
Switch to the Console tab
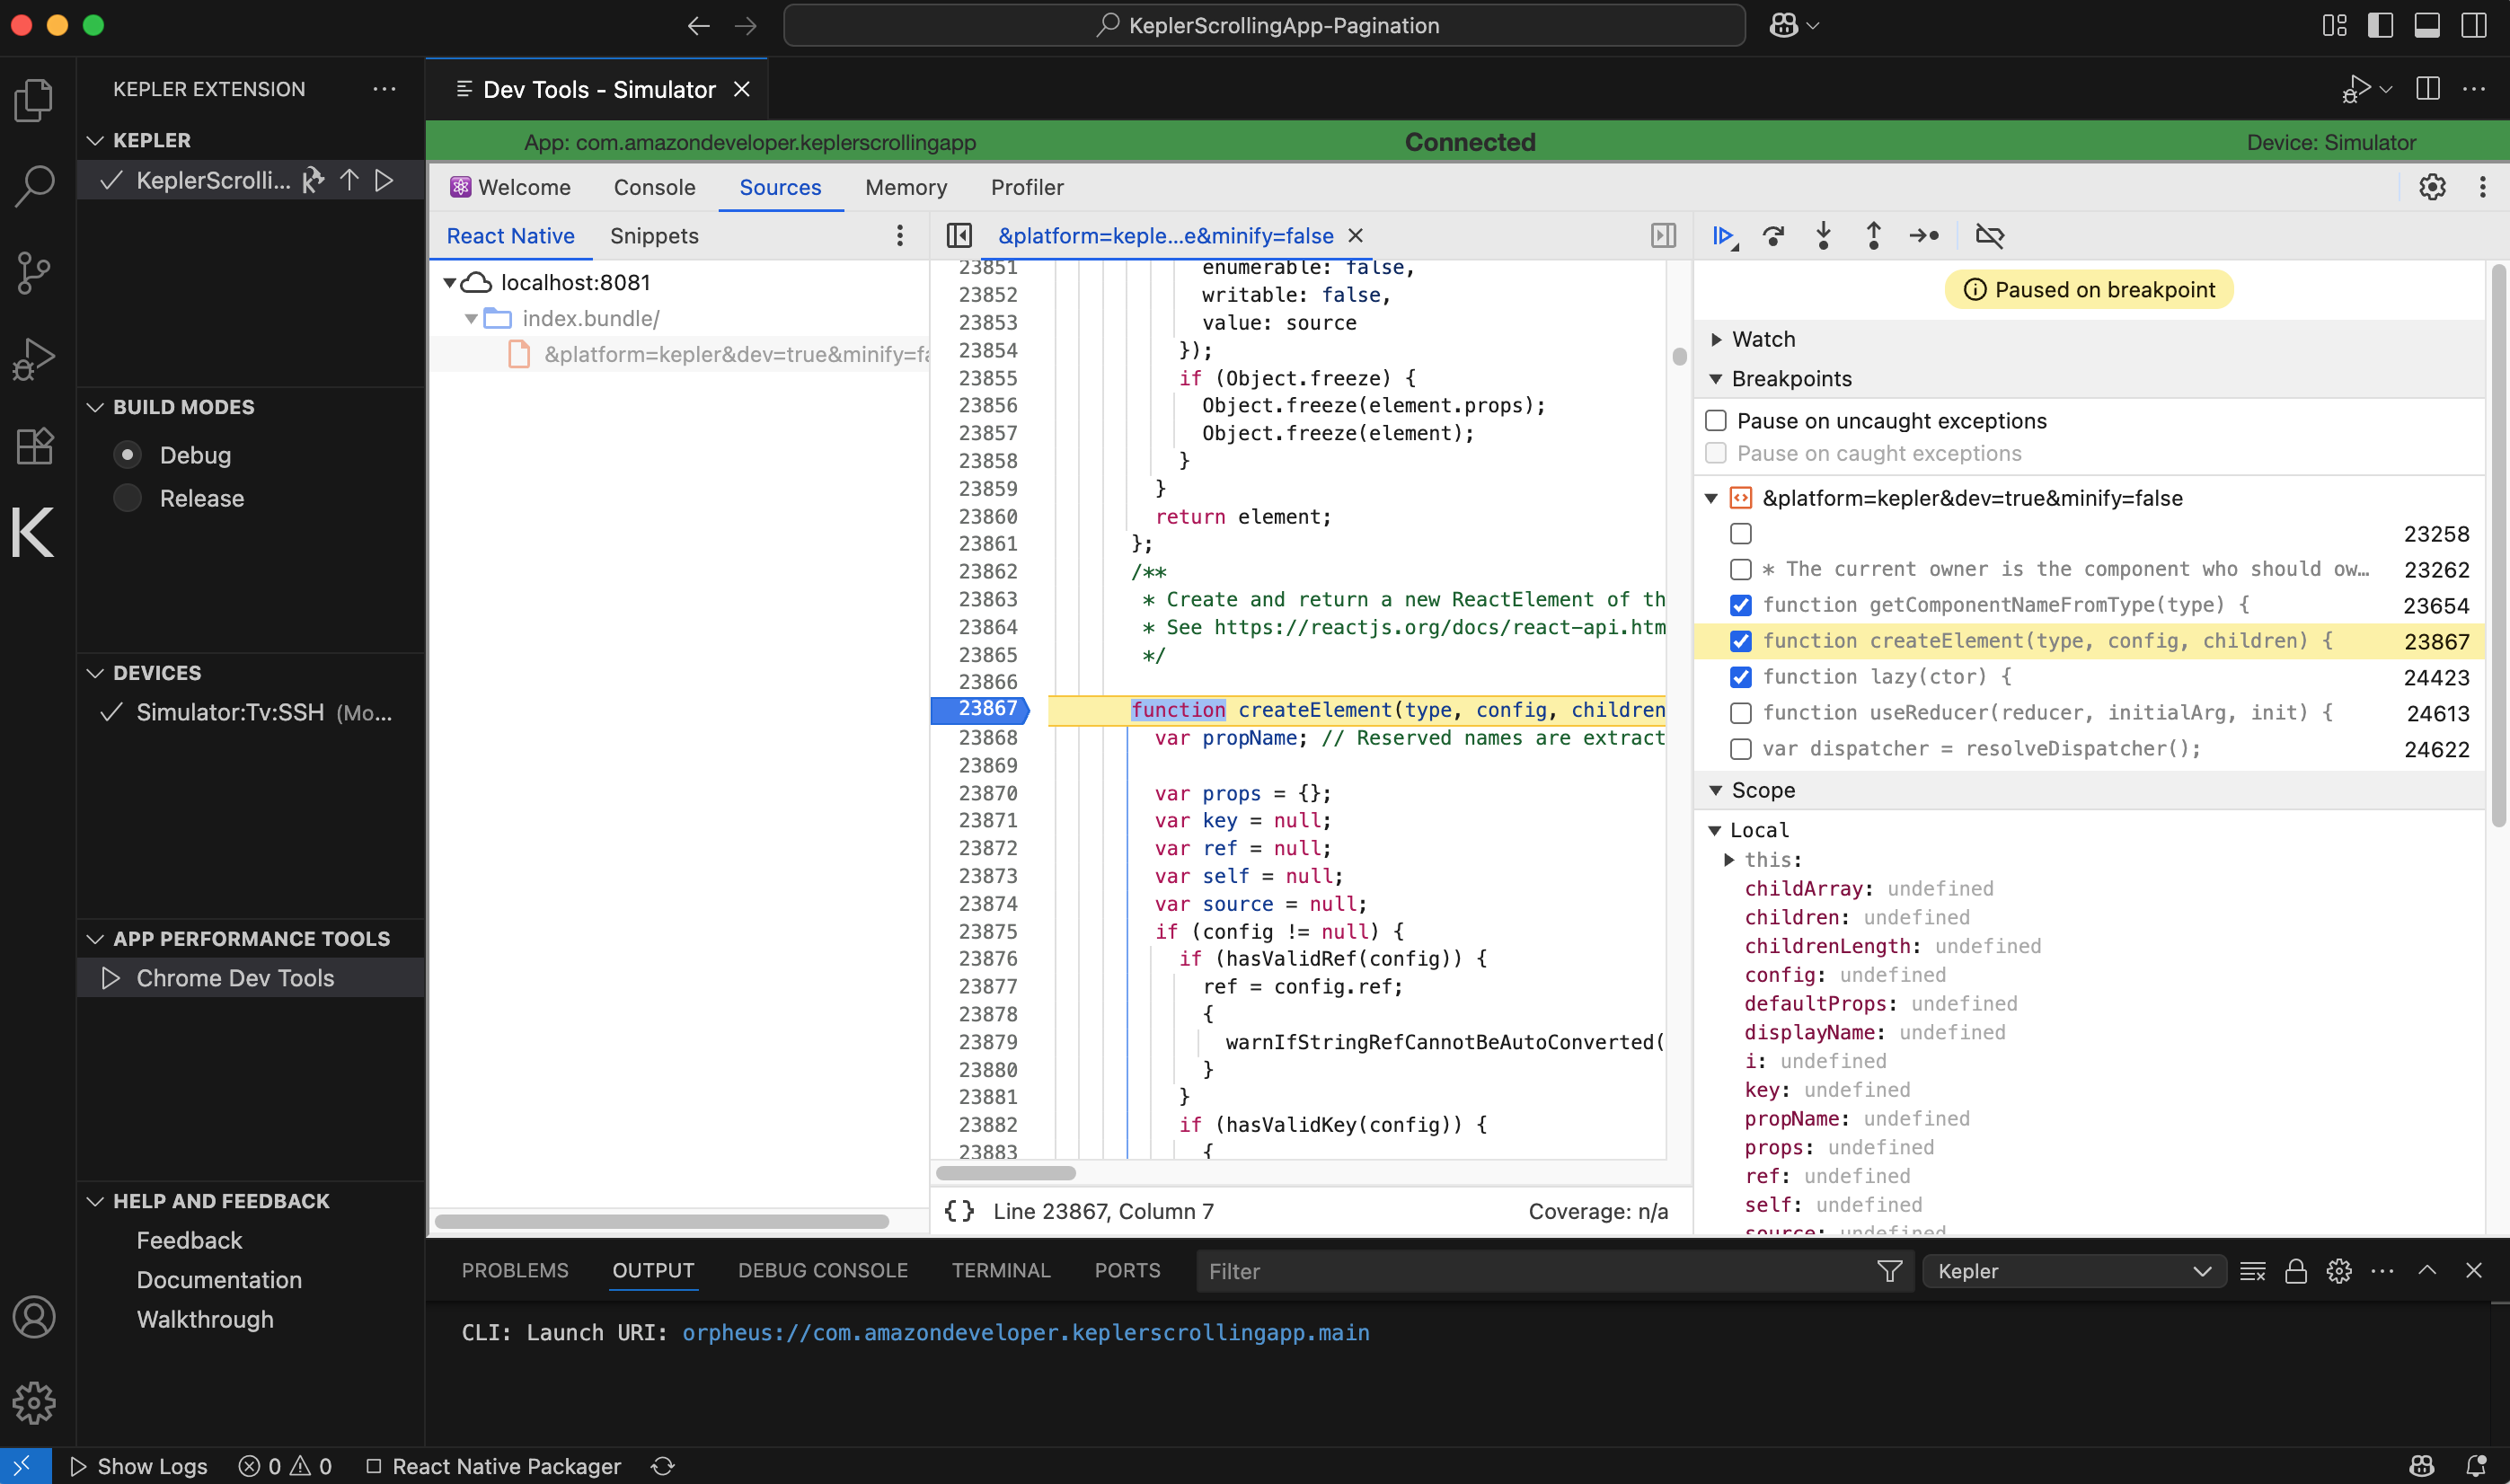pos(654,187)
